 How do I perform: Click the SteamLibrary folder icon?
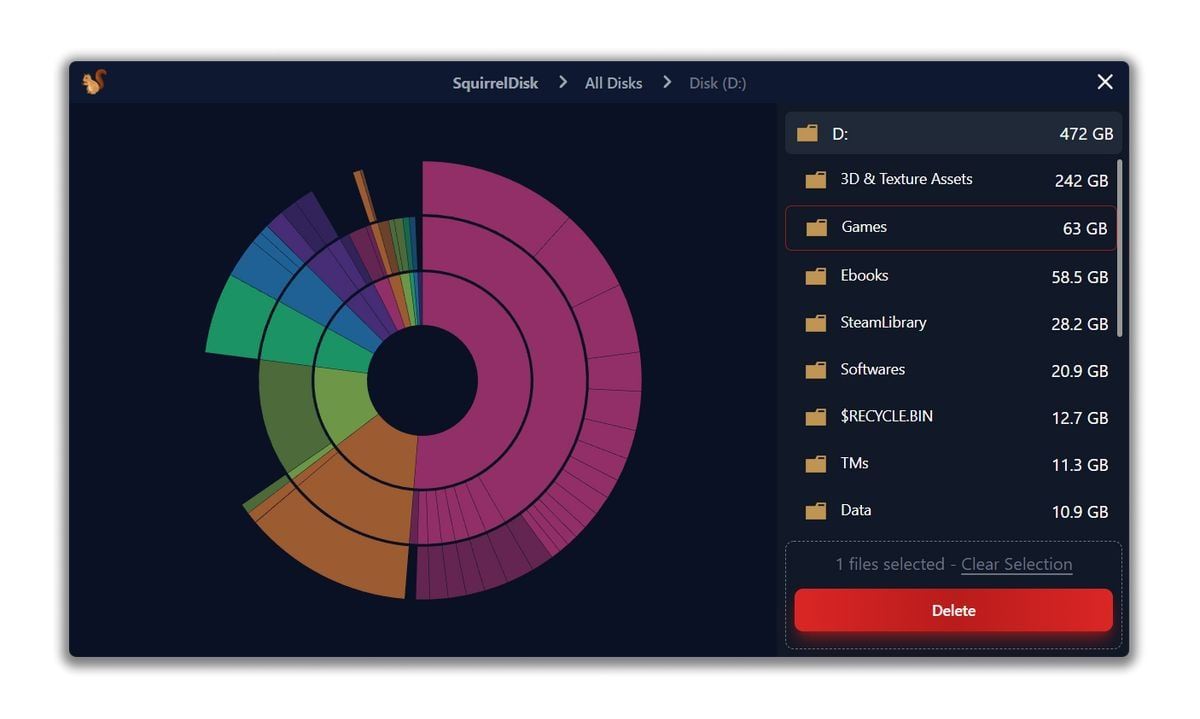[816, 323]
